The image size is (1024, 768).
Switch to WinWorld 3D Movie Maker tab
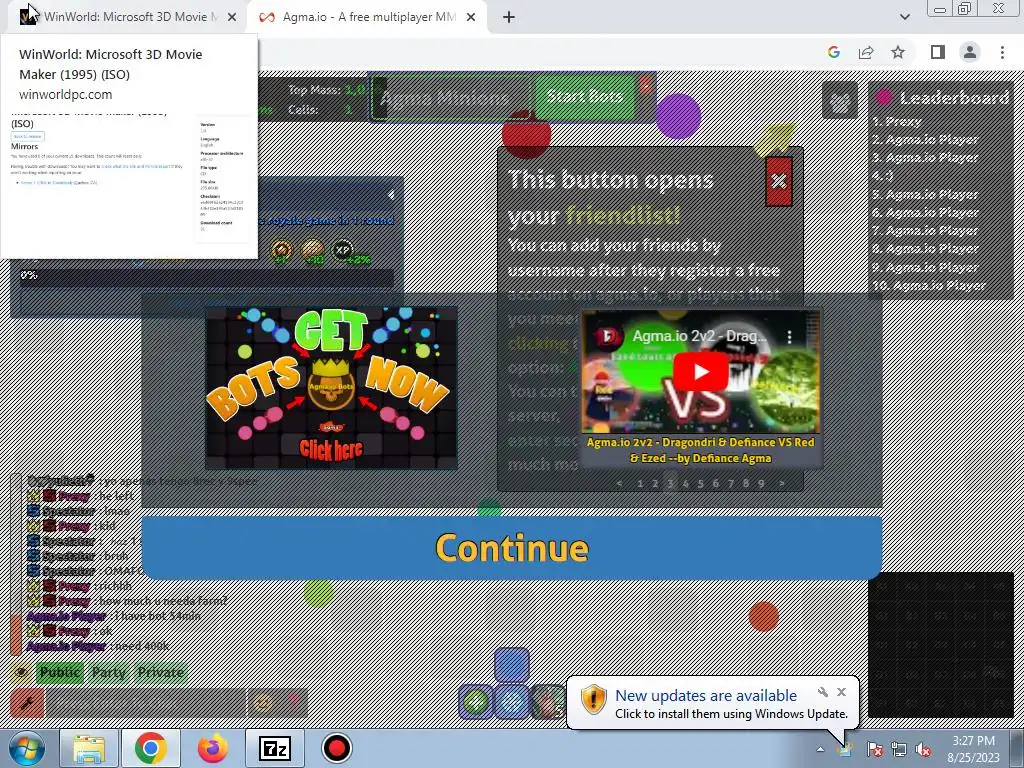(128, 17)
